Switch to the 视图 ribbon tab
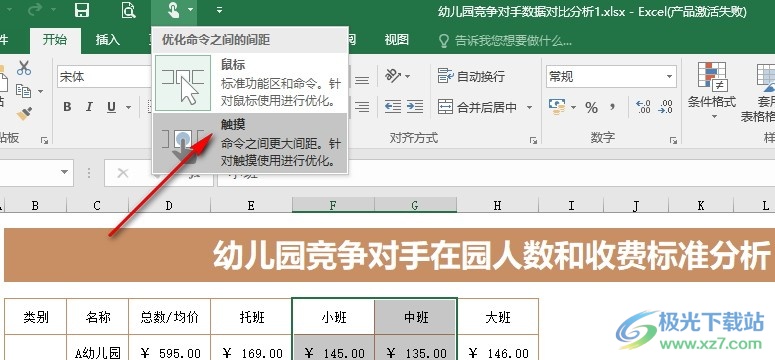This screenshot has height=360, width=775. (x=397, y=40)
